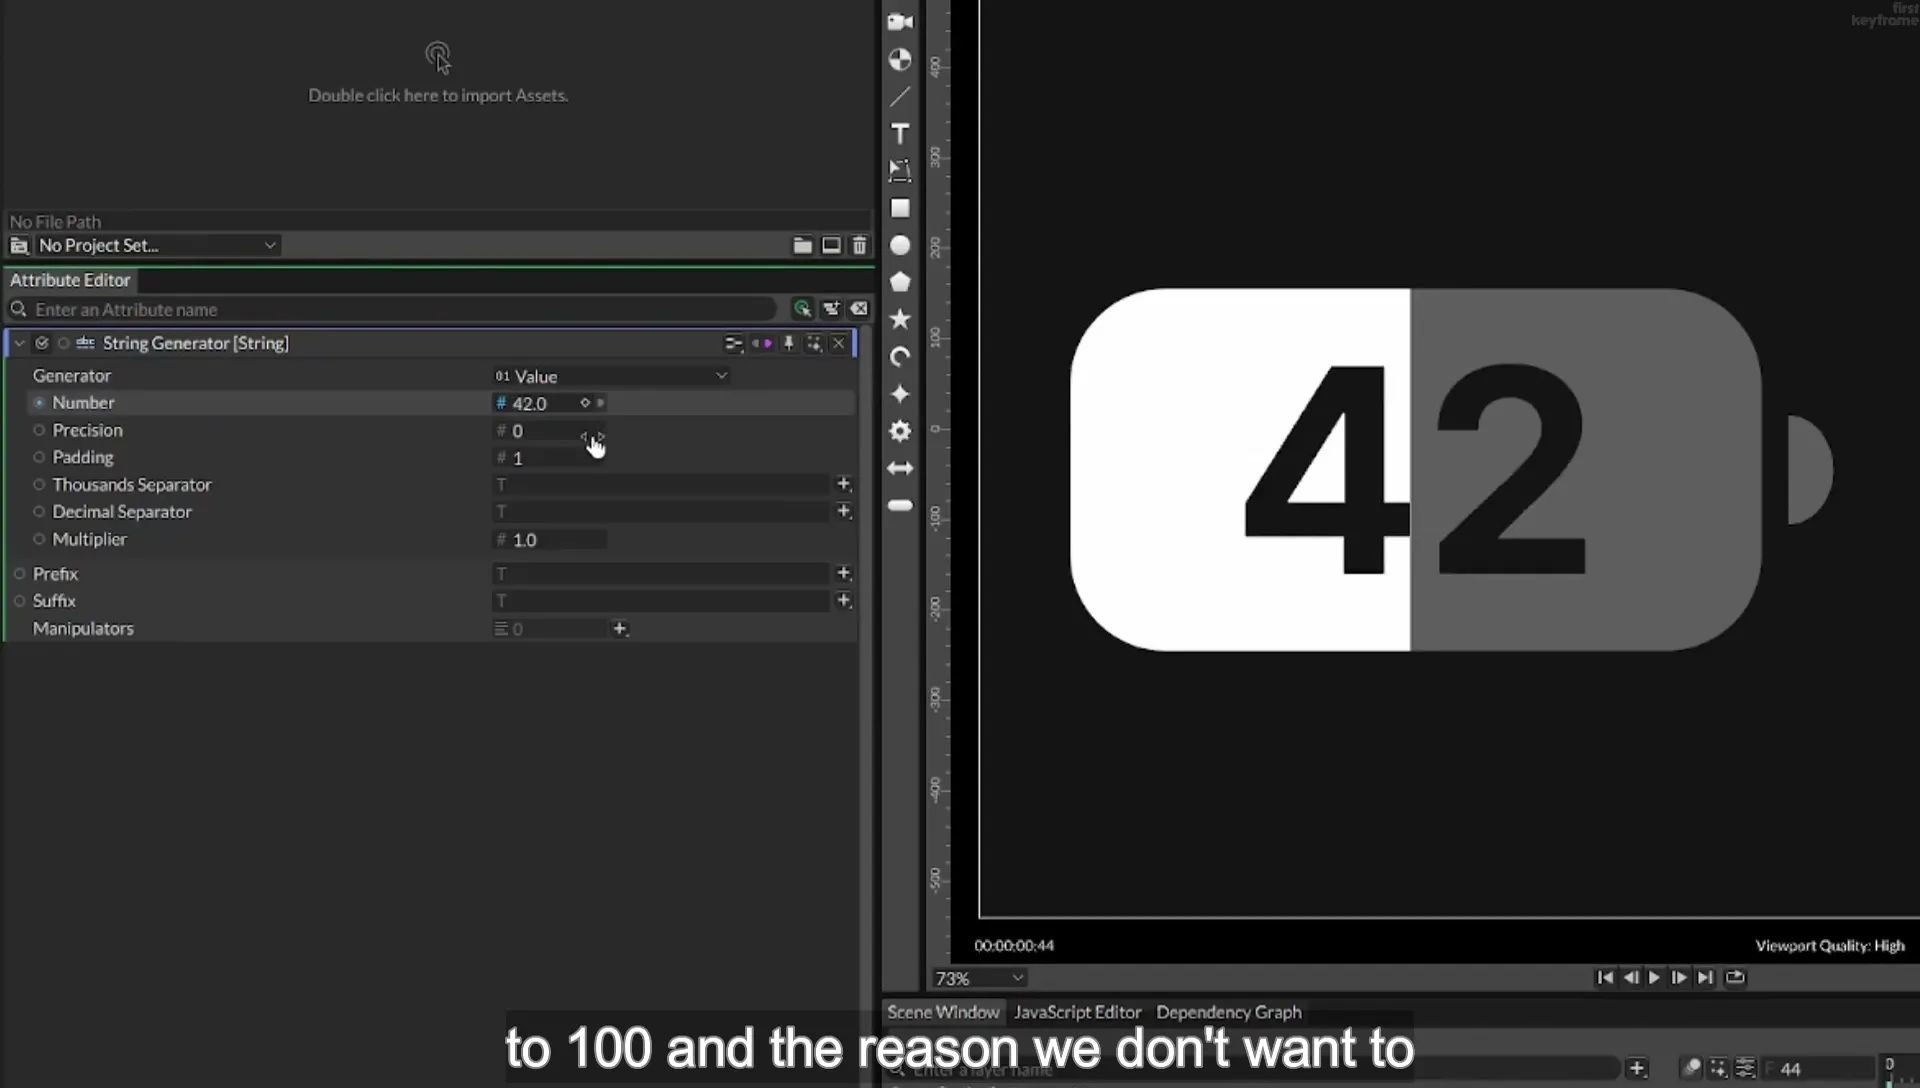Open the project folder icon
The image size is (1920, 1088).
802,245
